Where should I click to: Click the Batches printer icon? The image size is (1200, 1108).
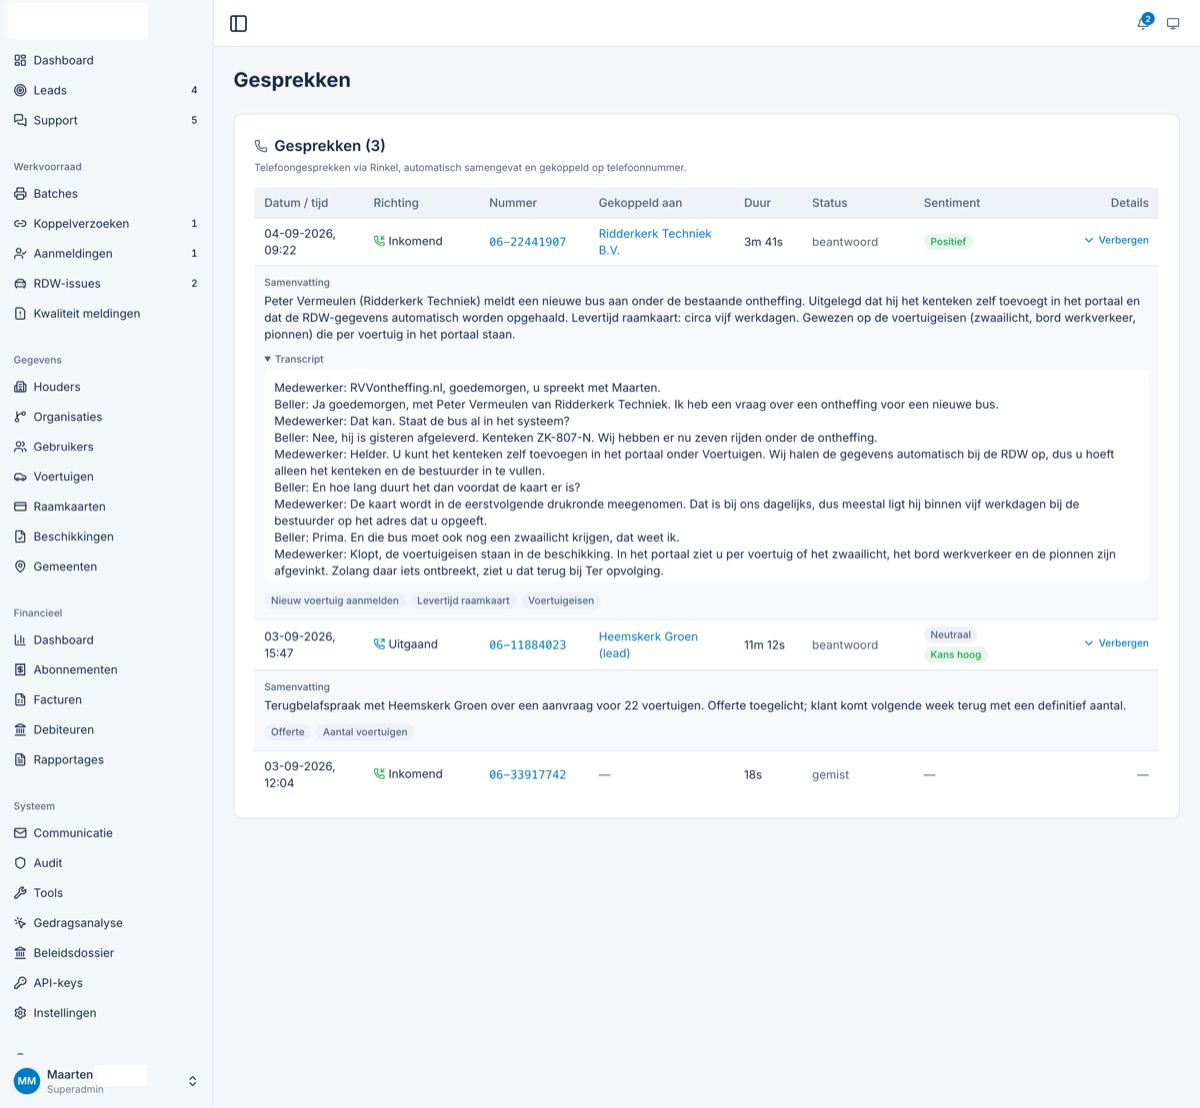click(20, 194)
